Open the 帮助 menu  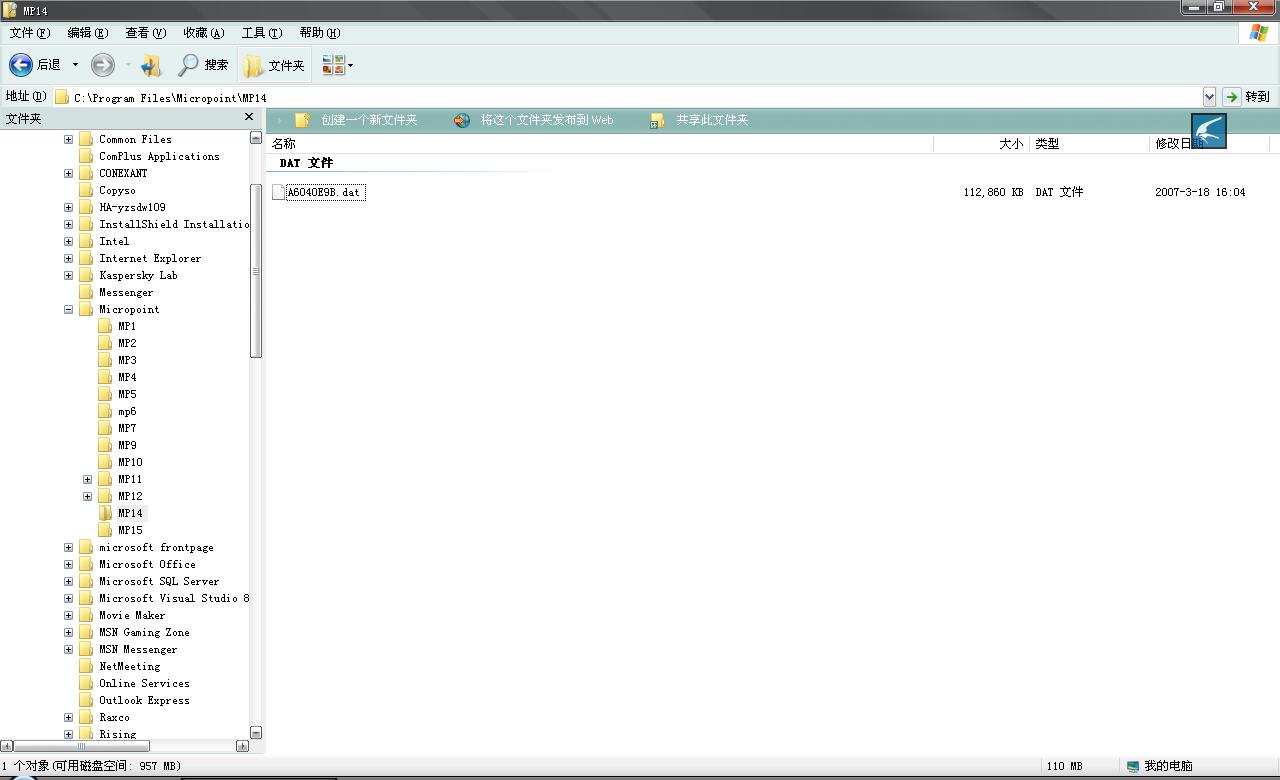pyautogui.click(x=320, y=33)
